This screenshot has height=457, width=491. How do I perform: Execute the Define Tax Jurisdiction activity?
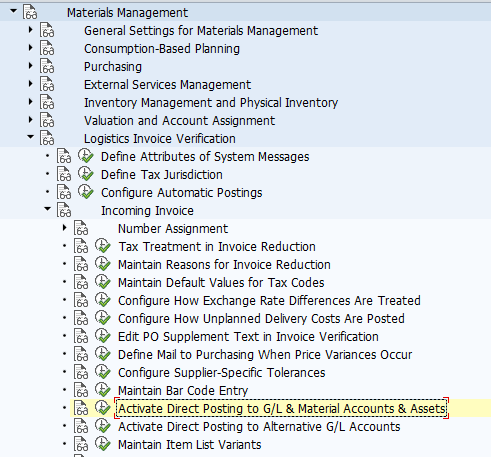[x=86, y=174]
